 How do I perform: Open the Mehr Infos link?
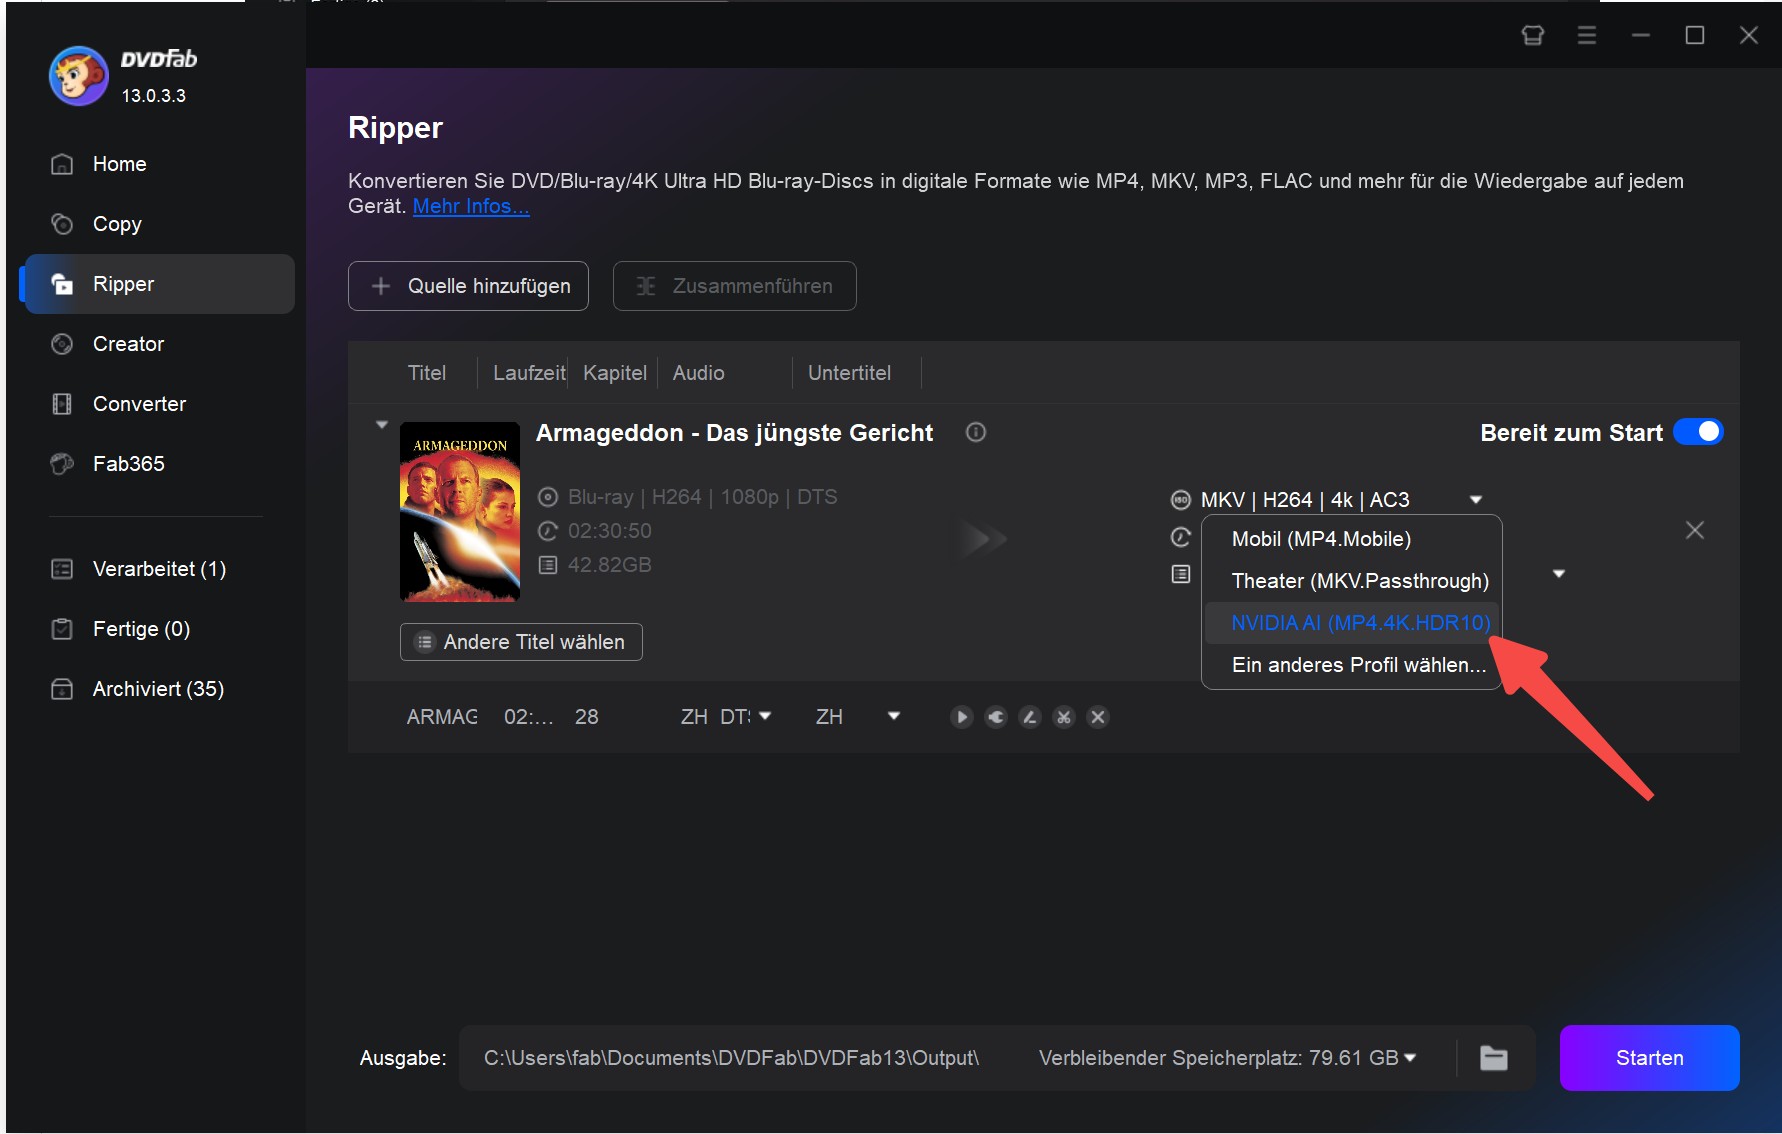(471, 206)
